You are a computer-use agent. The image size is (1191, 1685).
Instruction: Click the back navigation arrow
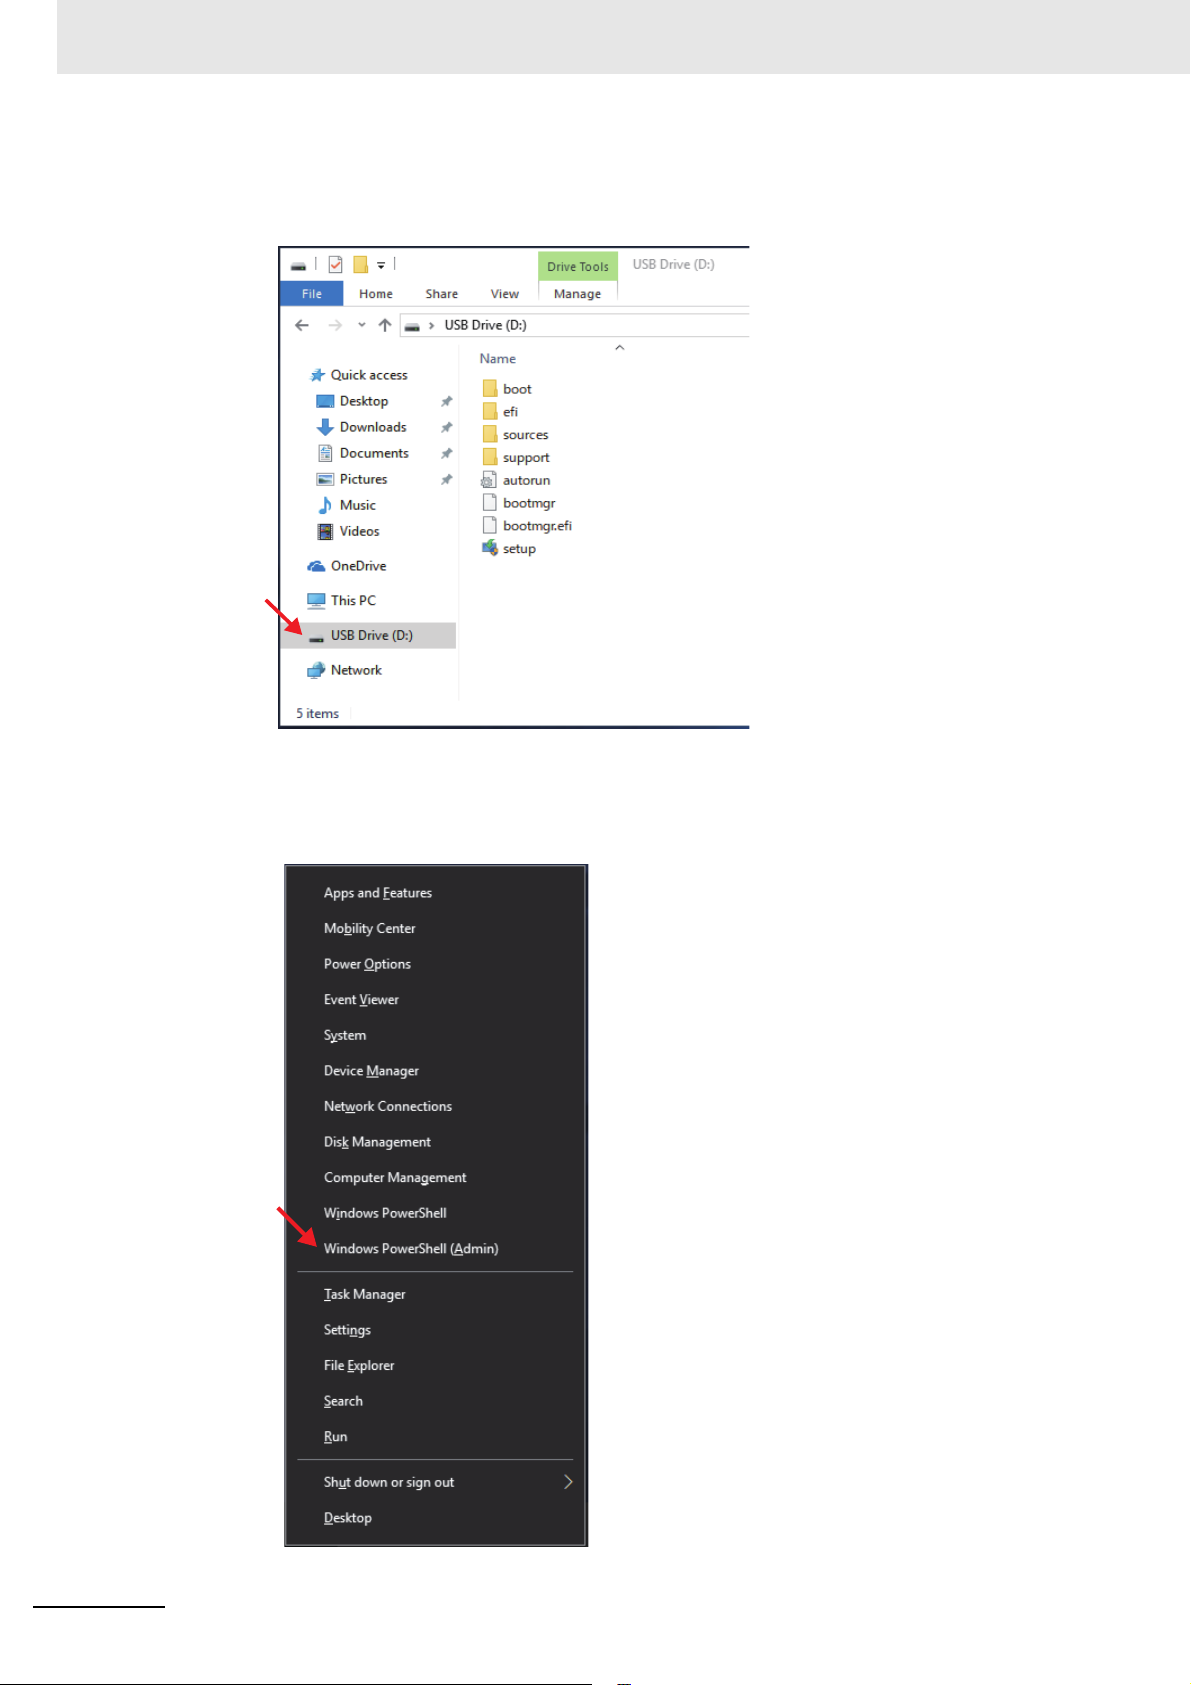[x=302, y=325]
